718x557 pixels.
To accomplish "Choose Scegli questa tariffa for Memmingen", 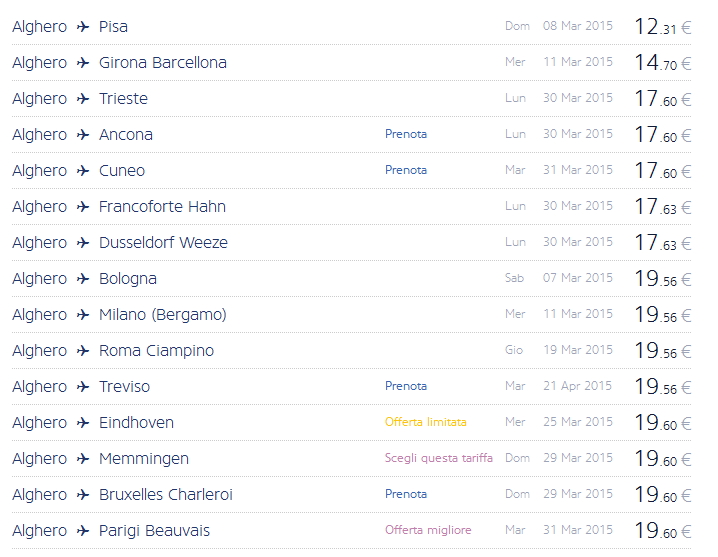I will [x=440, y=458].
